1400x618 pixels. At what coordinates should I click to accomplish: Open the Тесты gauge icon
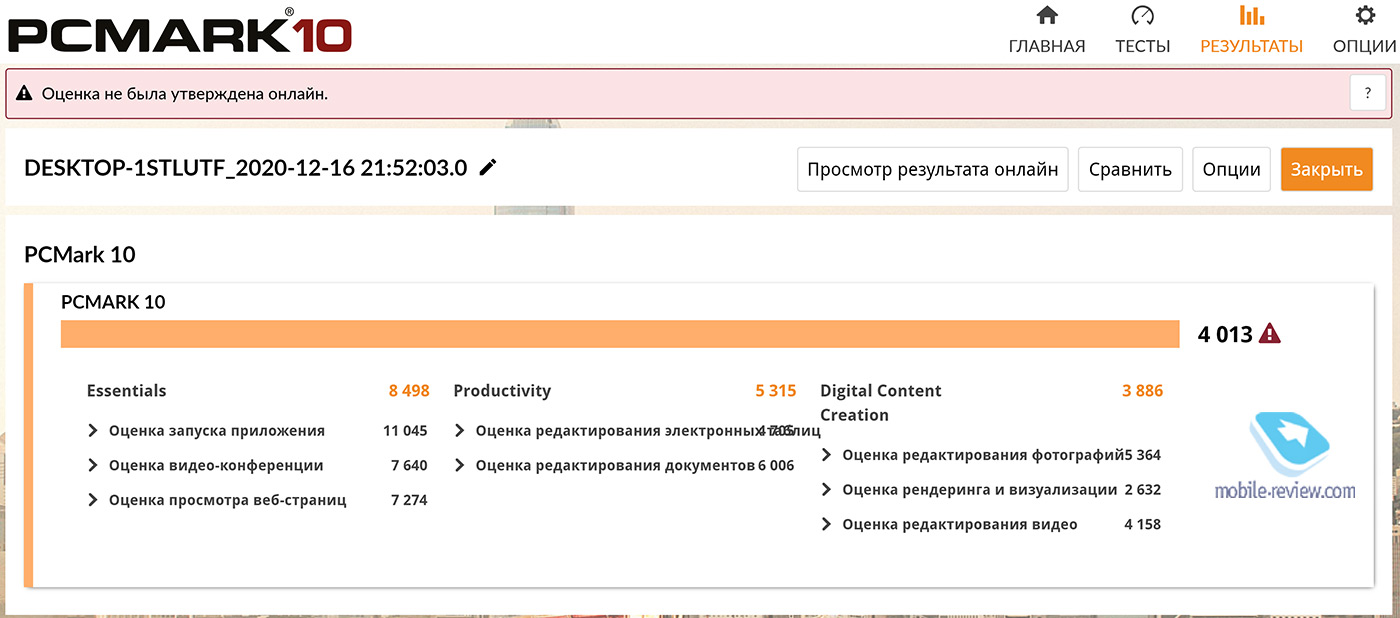[1142, 16]
